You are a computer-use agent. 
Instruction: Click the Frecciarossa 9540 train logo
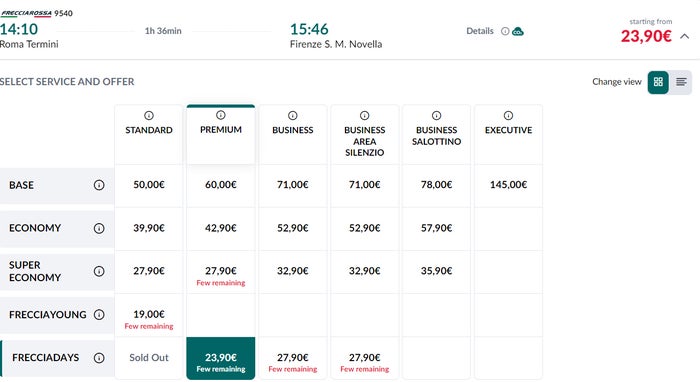coord(26,13)
